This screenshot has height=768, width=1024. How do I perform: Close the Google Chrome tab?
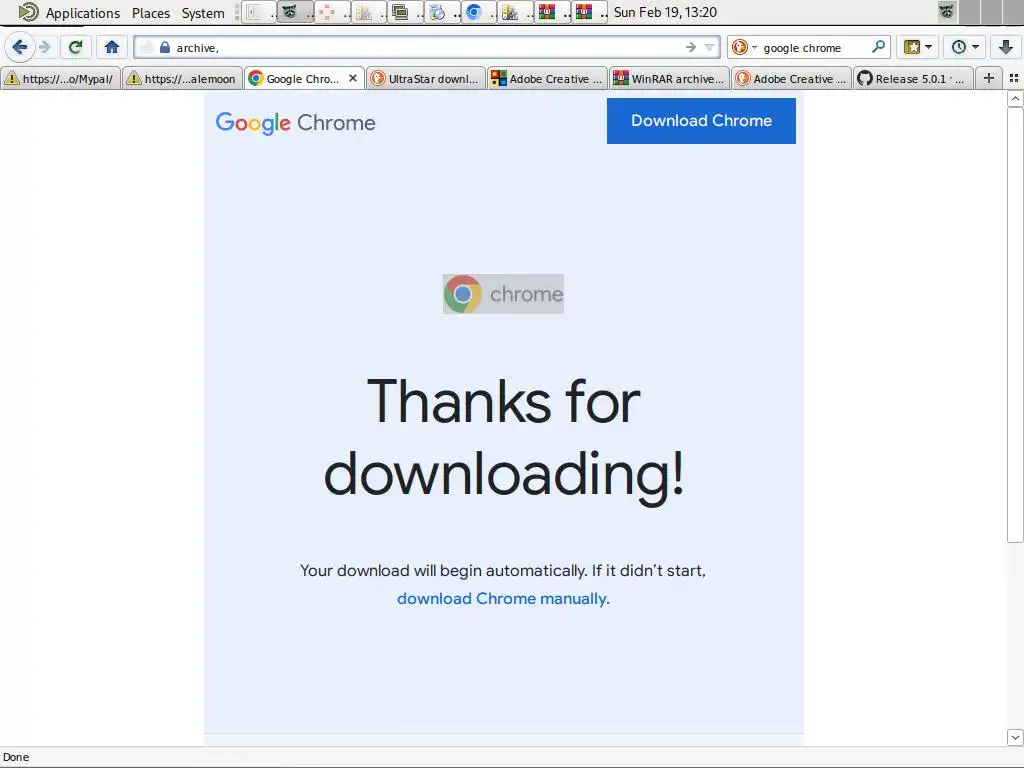pos(353,78)
